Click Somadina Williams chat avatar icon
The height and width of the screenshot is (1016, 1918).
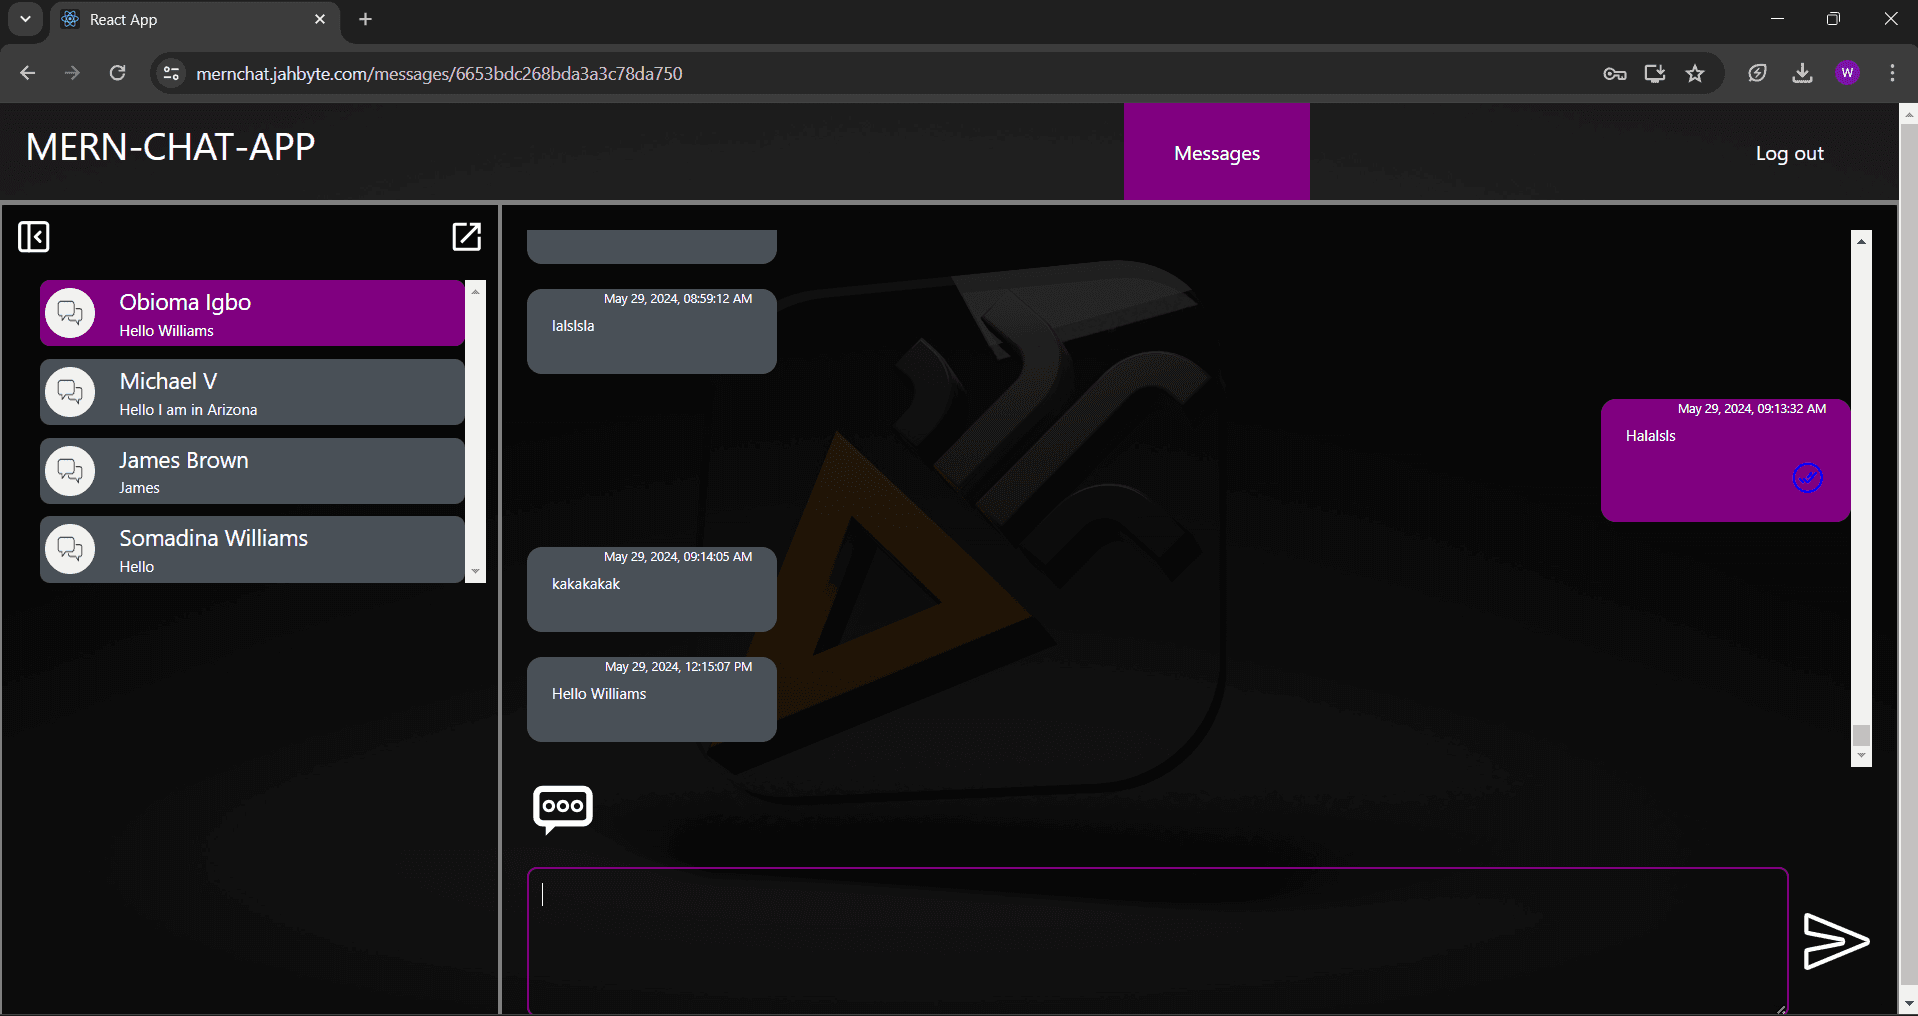tap(70, 549)
